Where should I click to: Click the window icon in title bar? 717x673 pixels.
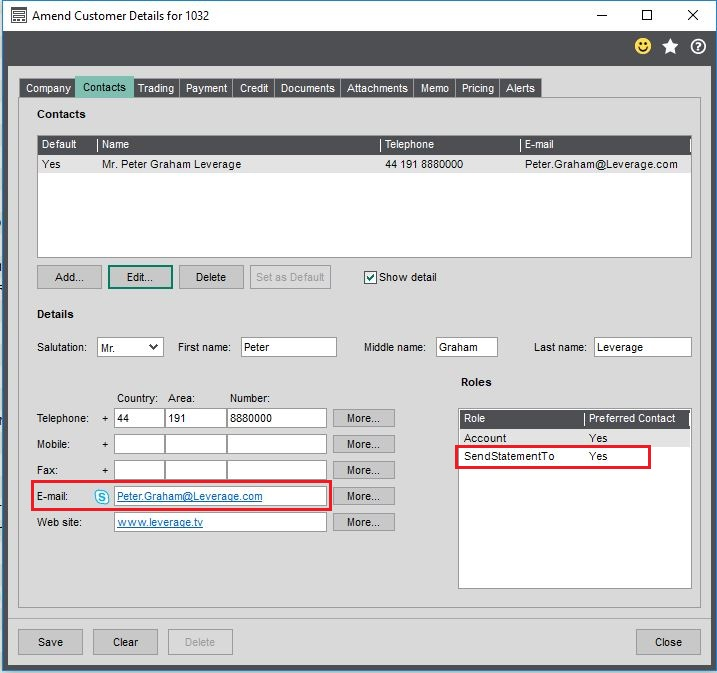[x=18, y=16]
